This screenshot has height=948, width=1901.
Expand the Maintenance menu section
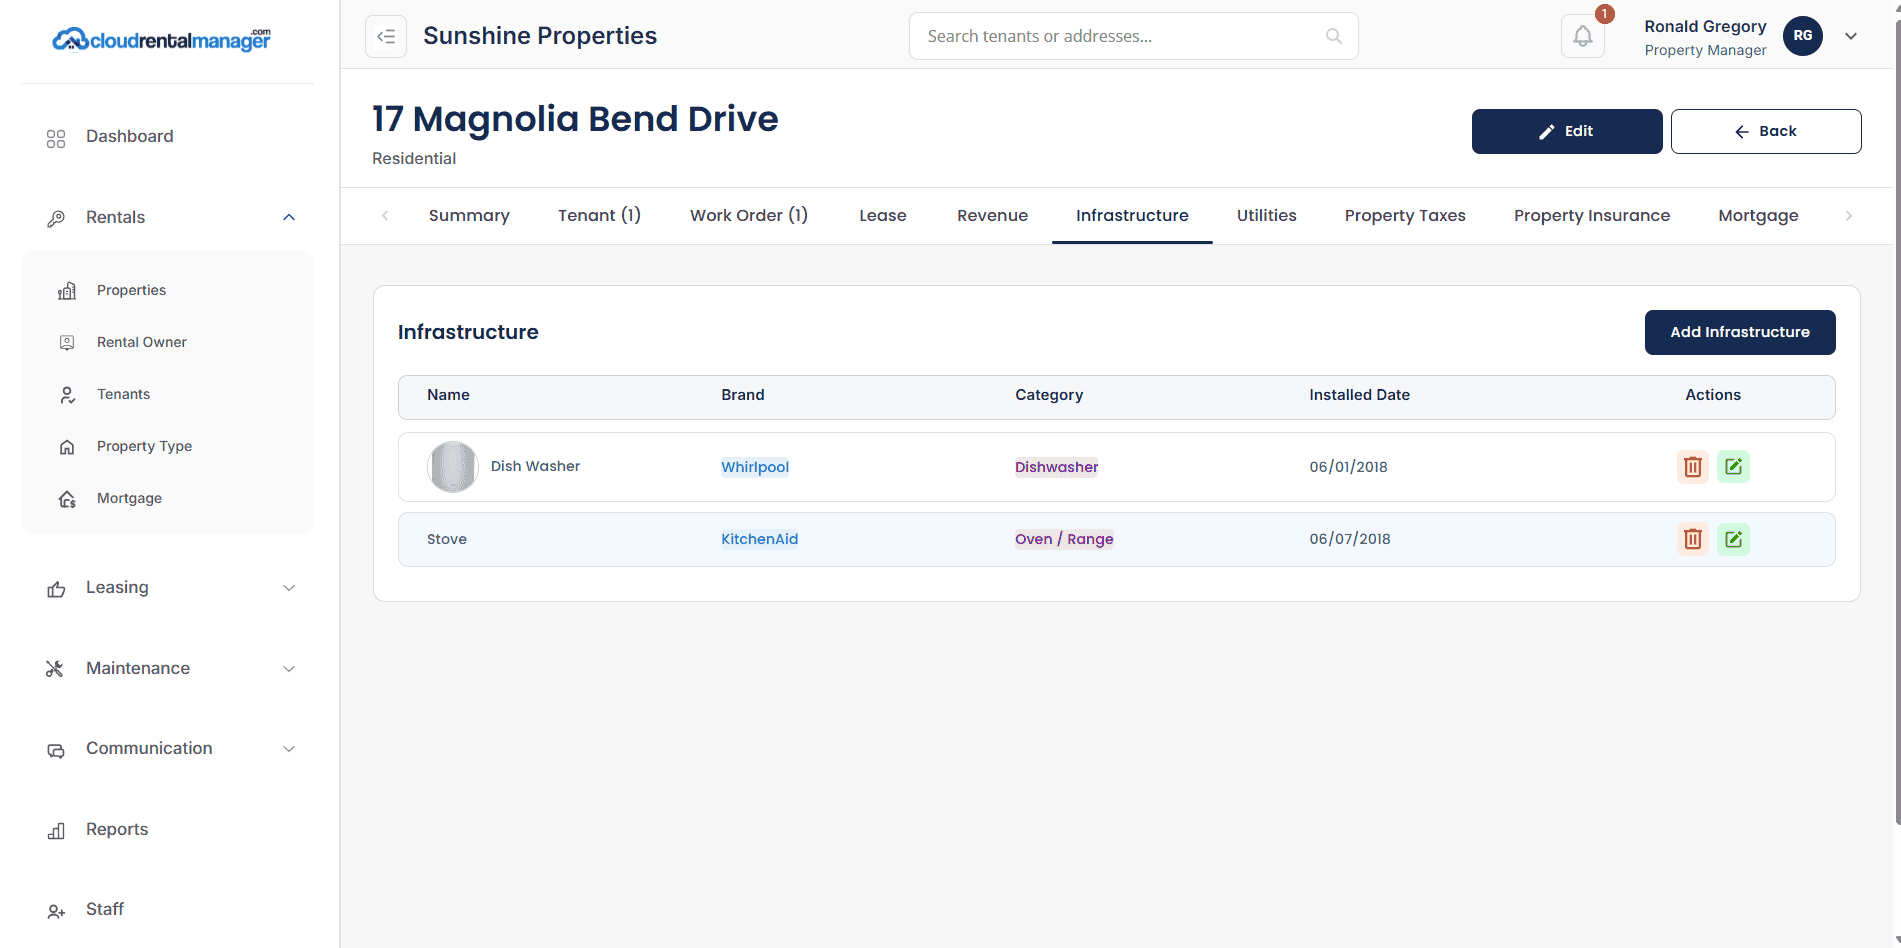coord(288,669)
